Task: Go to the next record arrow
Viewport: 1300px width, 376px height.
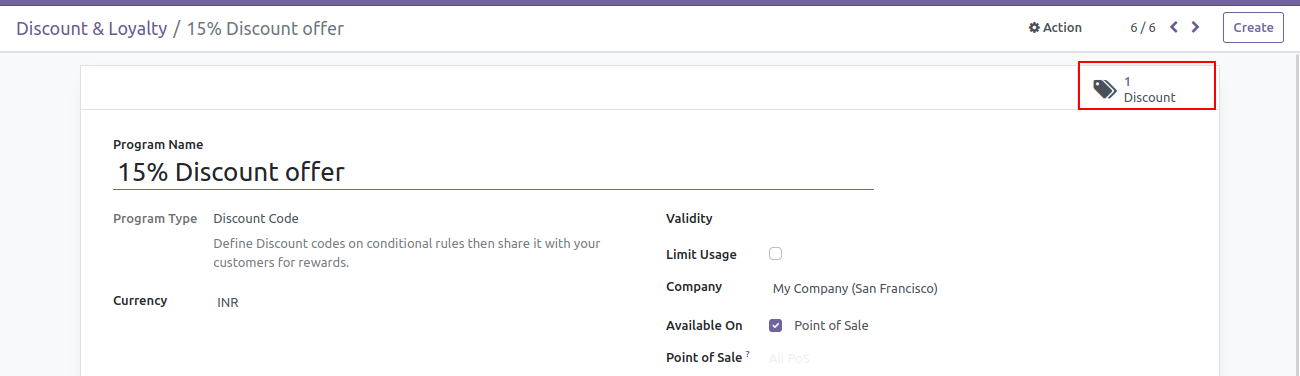Action: pos(1196,28)
